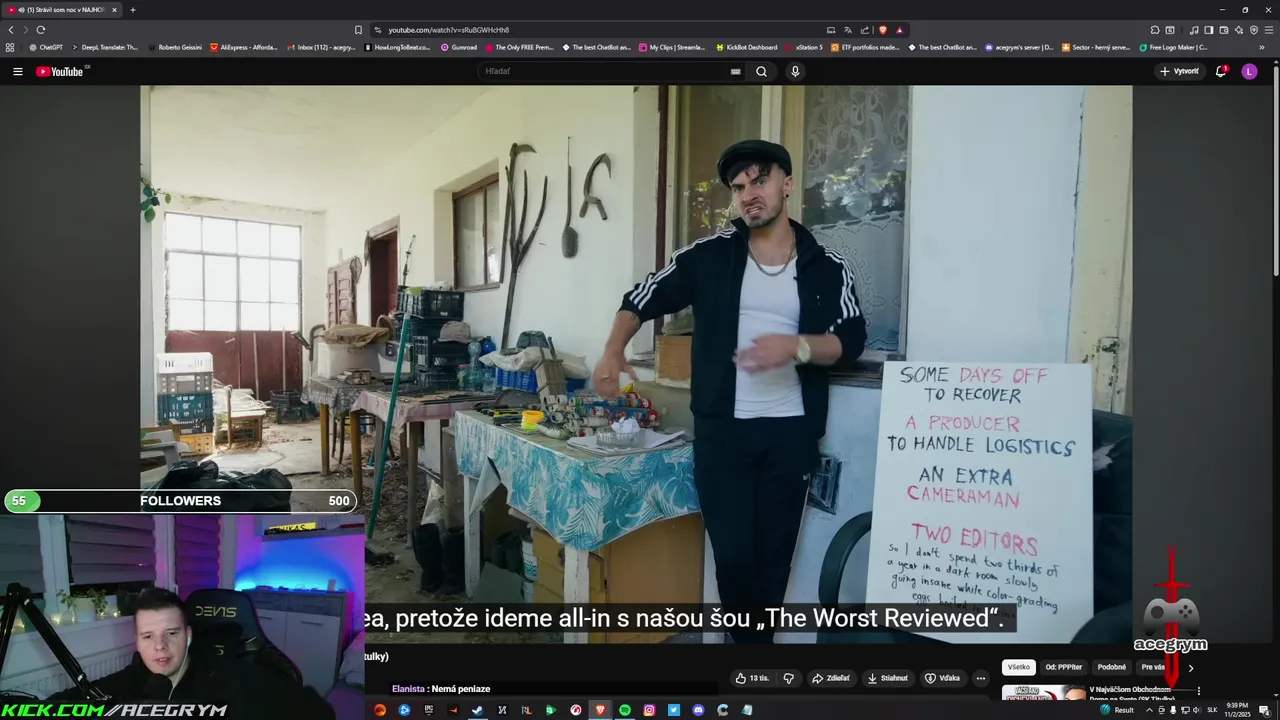Open the Inbox (112) bookmark
Viewport: 1280px width, 720px height.
[x=321, y=47]
